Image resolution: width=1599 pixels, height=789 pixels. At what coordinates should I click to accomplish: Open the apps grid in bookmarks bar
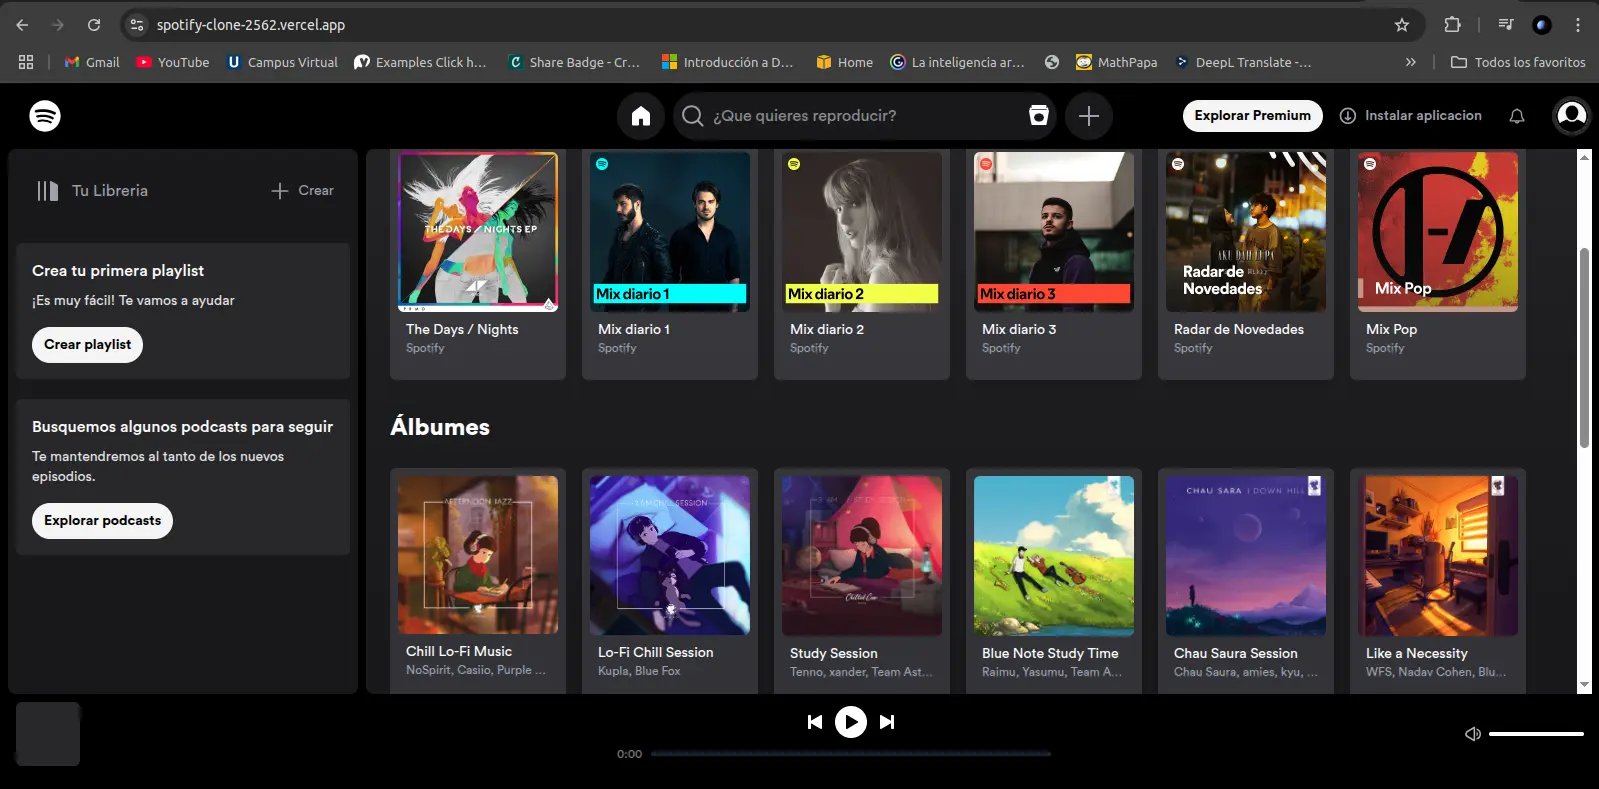click(x=26, y=62)
